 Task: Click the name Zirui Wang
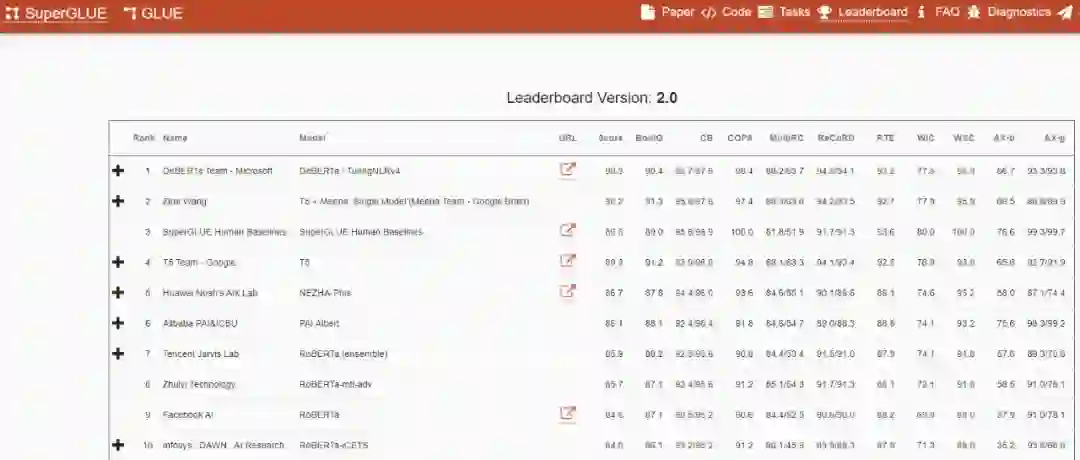[x=185, y=201]
